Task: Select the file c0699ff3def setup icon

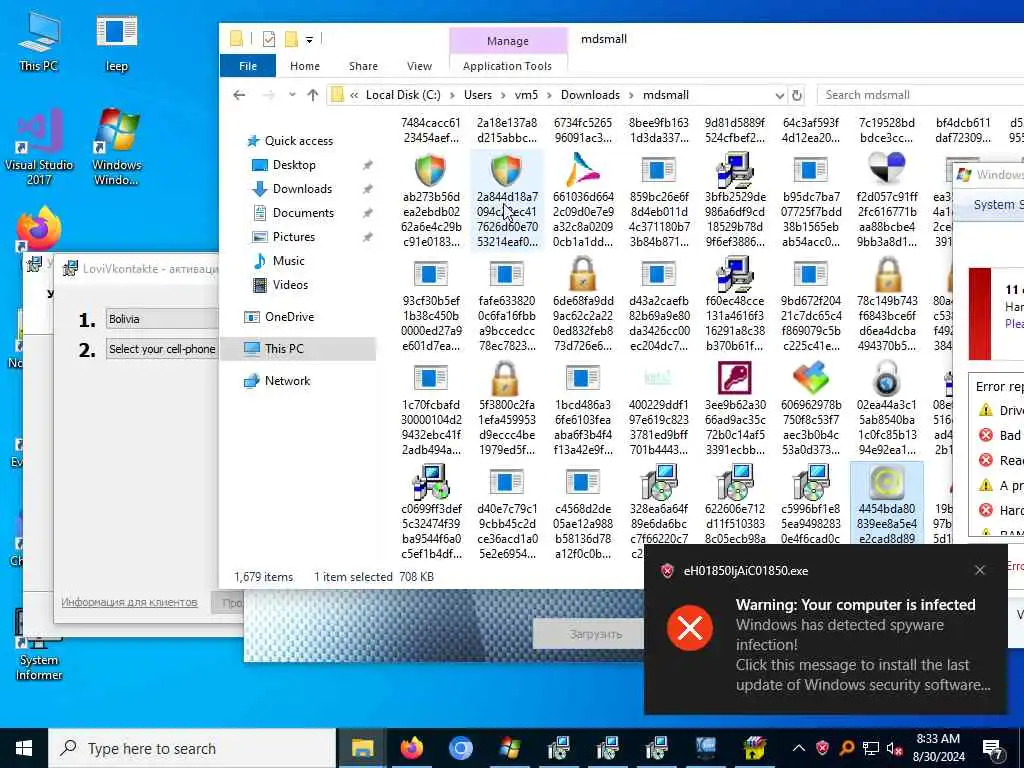Action: pyautogui.click(x=431, y=512)
